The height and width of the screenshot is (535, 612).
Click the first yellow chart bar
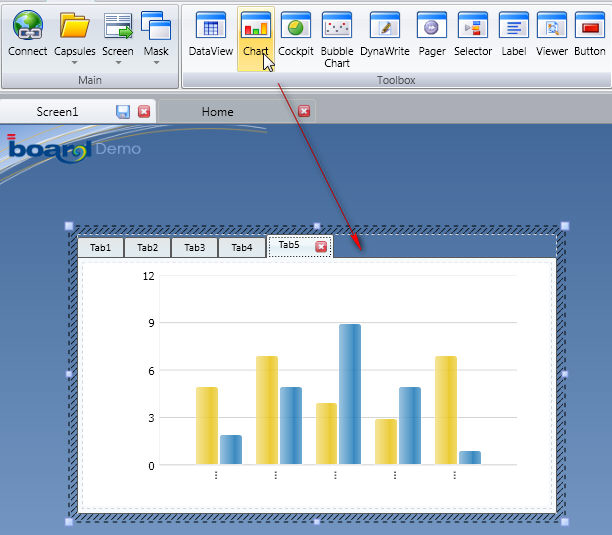point(207,426)
